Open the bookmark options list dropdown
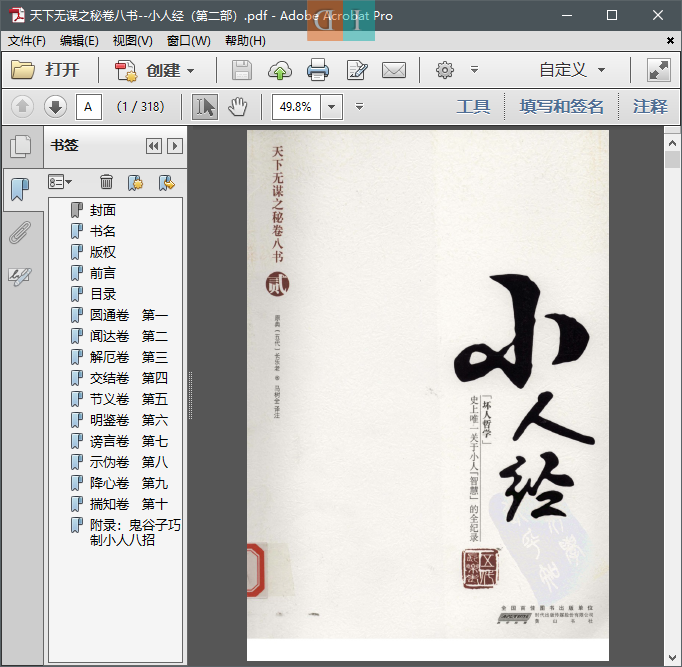 click(60, 182)
